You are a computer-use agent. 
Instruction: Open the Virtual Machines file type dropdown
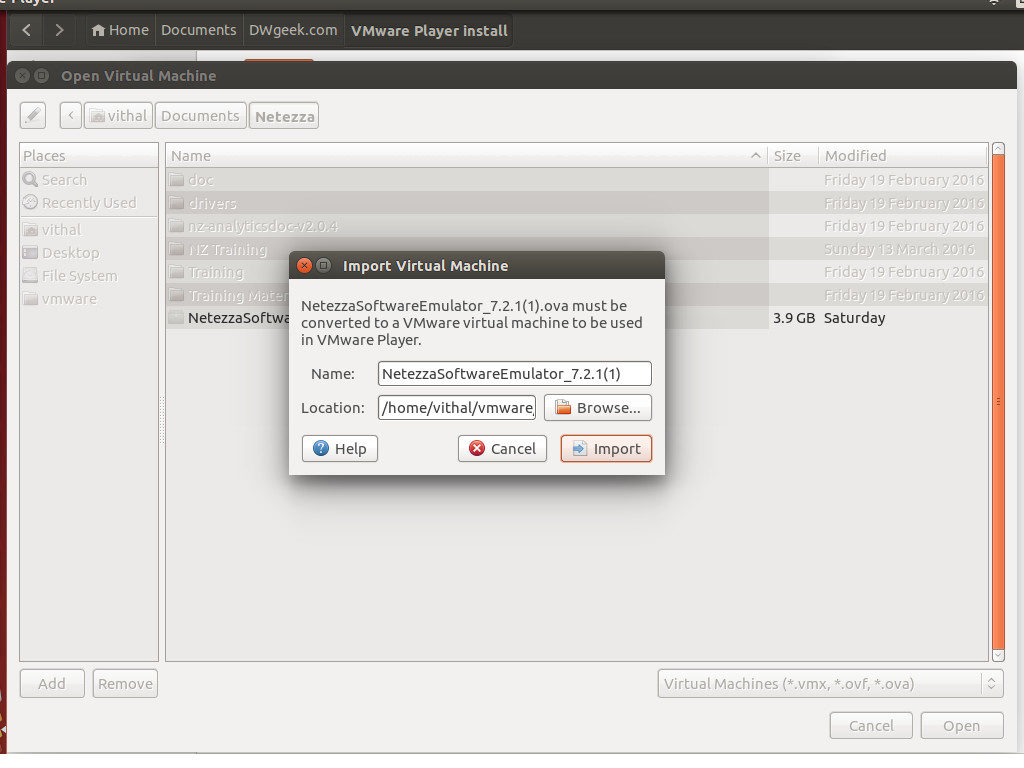click(x=830, y=684)
